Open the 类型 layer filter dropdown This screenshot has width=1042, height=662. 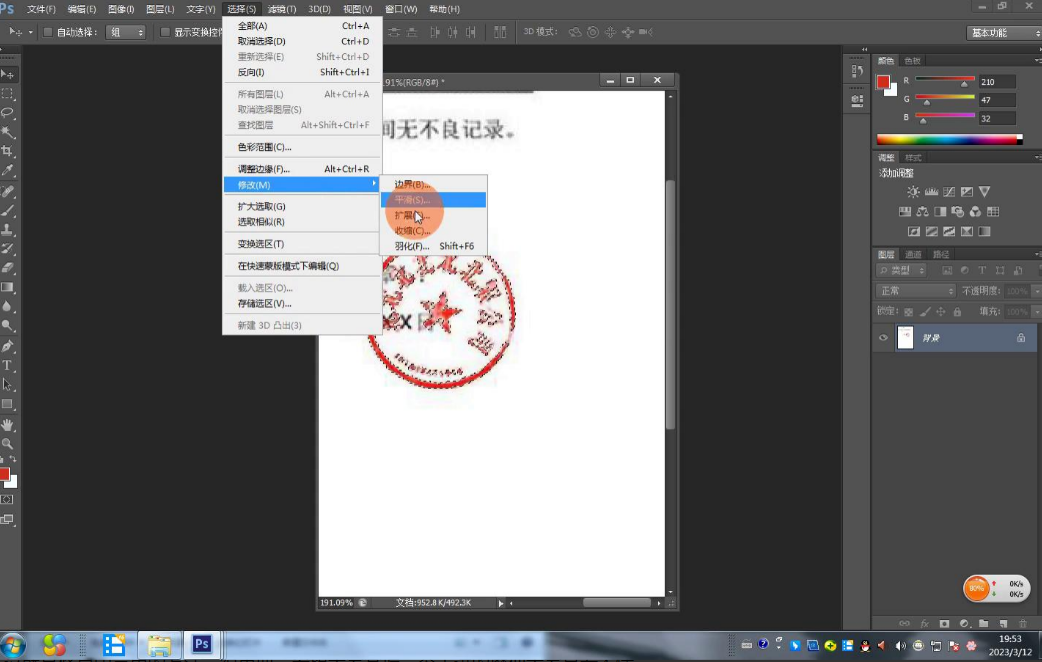tap(902, 271)
